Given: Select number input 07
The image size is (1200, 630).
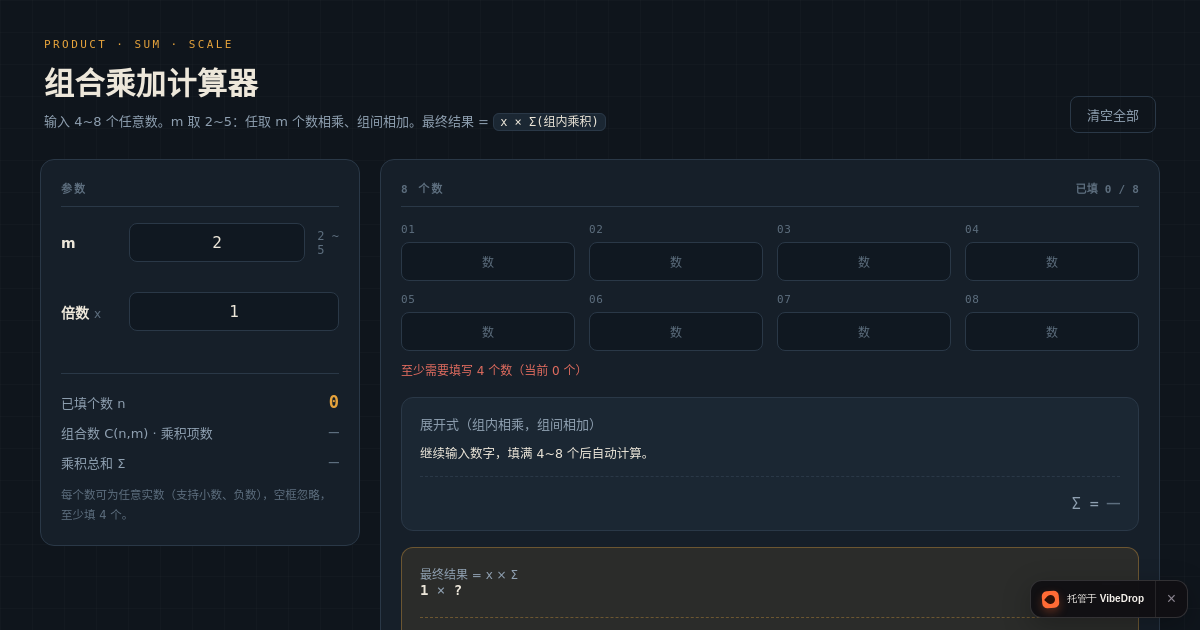Looking at the screenshot, I should tap(864, 332).
